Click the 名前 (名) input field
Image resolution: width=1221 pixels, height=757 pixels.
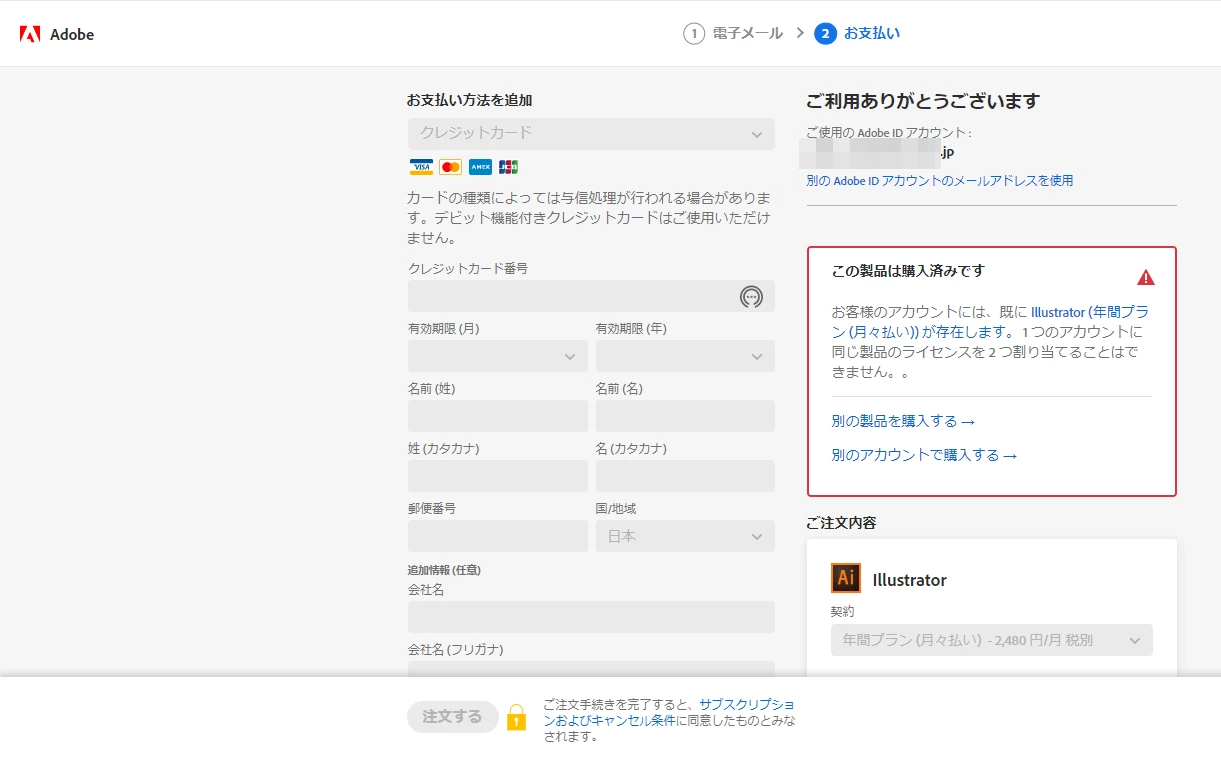tap(685, 416)
